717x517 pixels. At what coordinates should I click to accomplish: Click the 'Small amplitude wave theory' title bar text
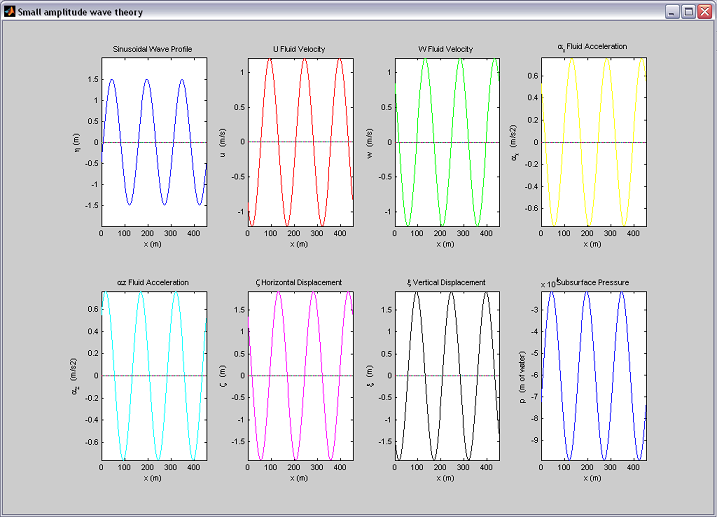click(x=80, y=12)
